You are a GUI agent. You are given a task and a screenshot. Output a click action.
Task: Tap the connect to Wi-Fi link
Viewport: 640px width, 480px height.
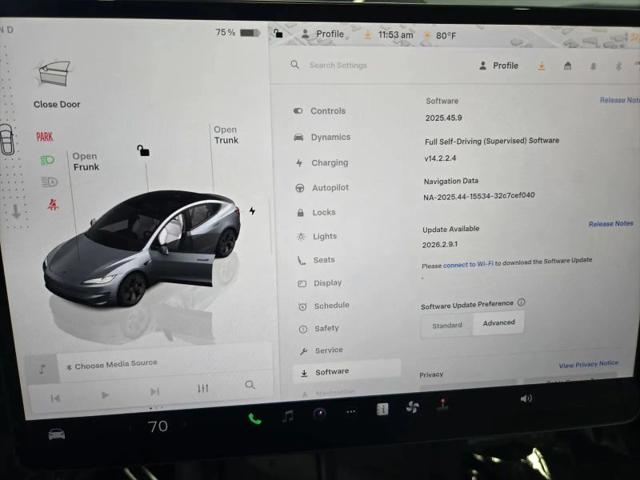[x=468, y=264]
